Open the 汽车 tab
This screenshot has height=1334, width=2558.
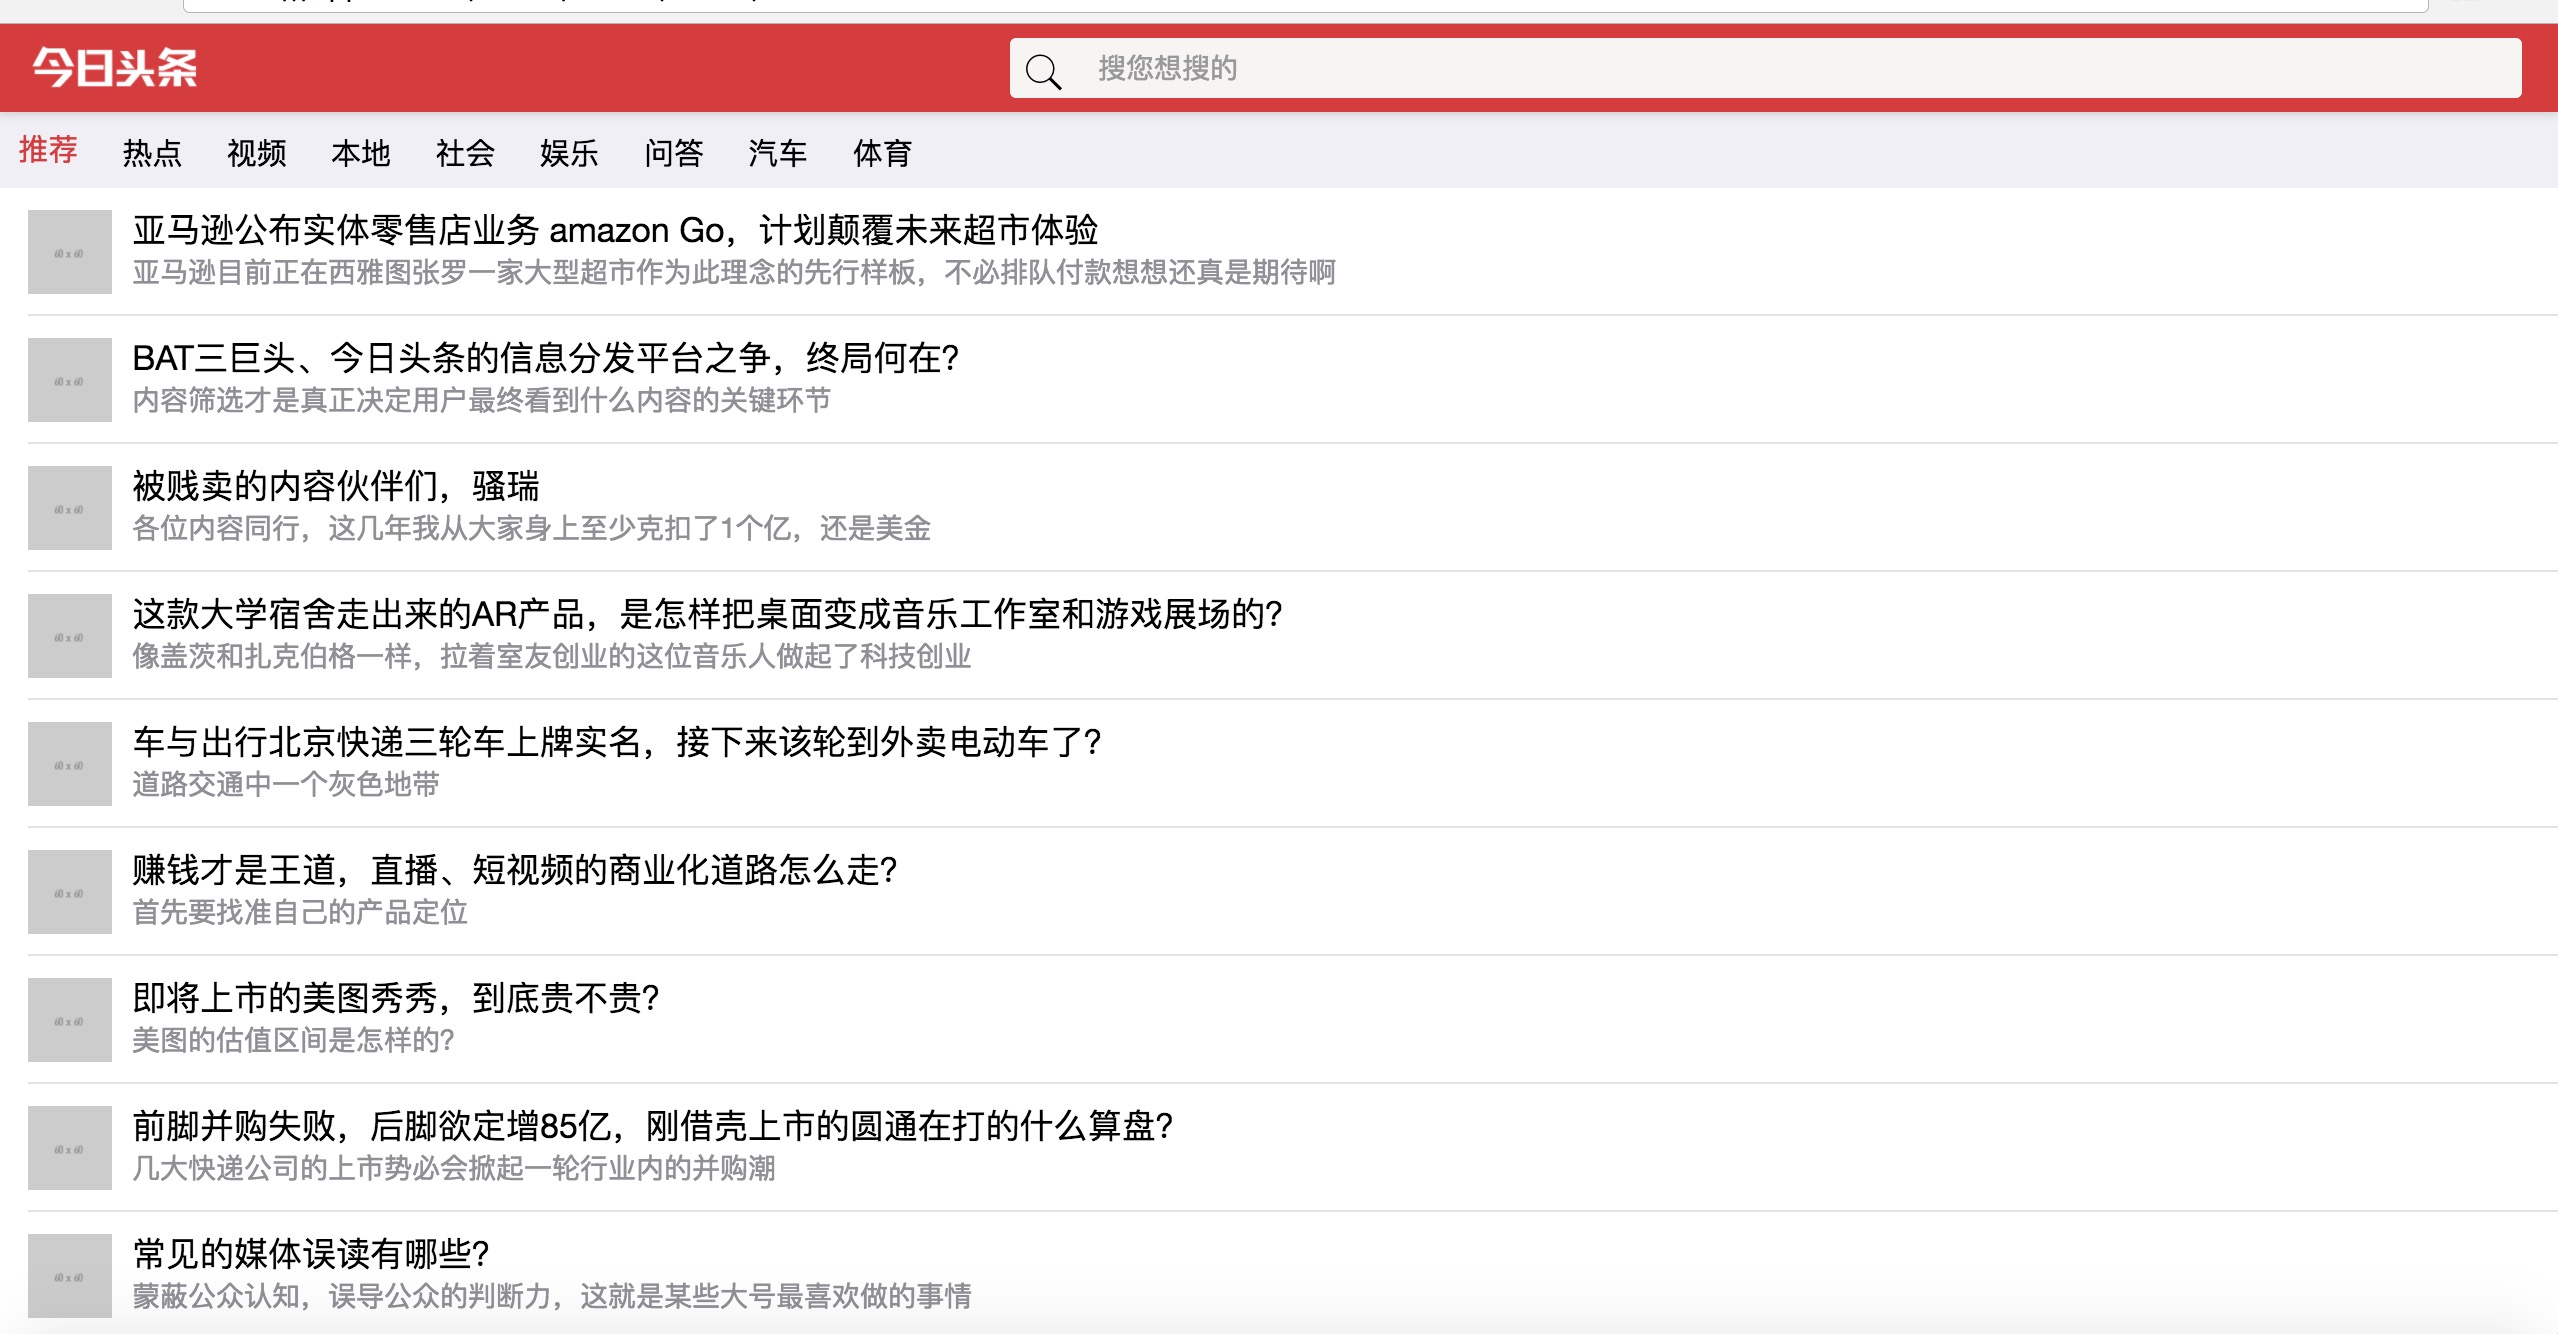coord(777,153)
